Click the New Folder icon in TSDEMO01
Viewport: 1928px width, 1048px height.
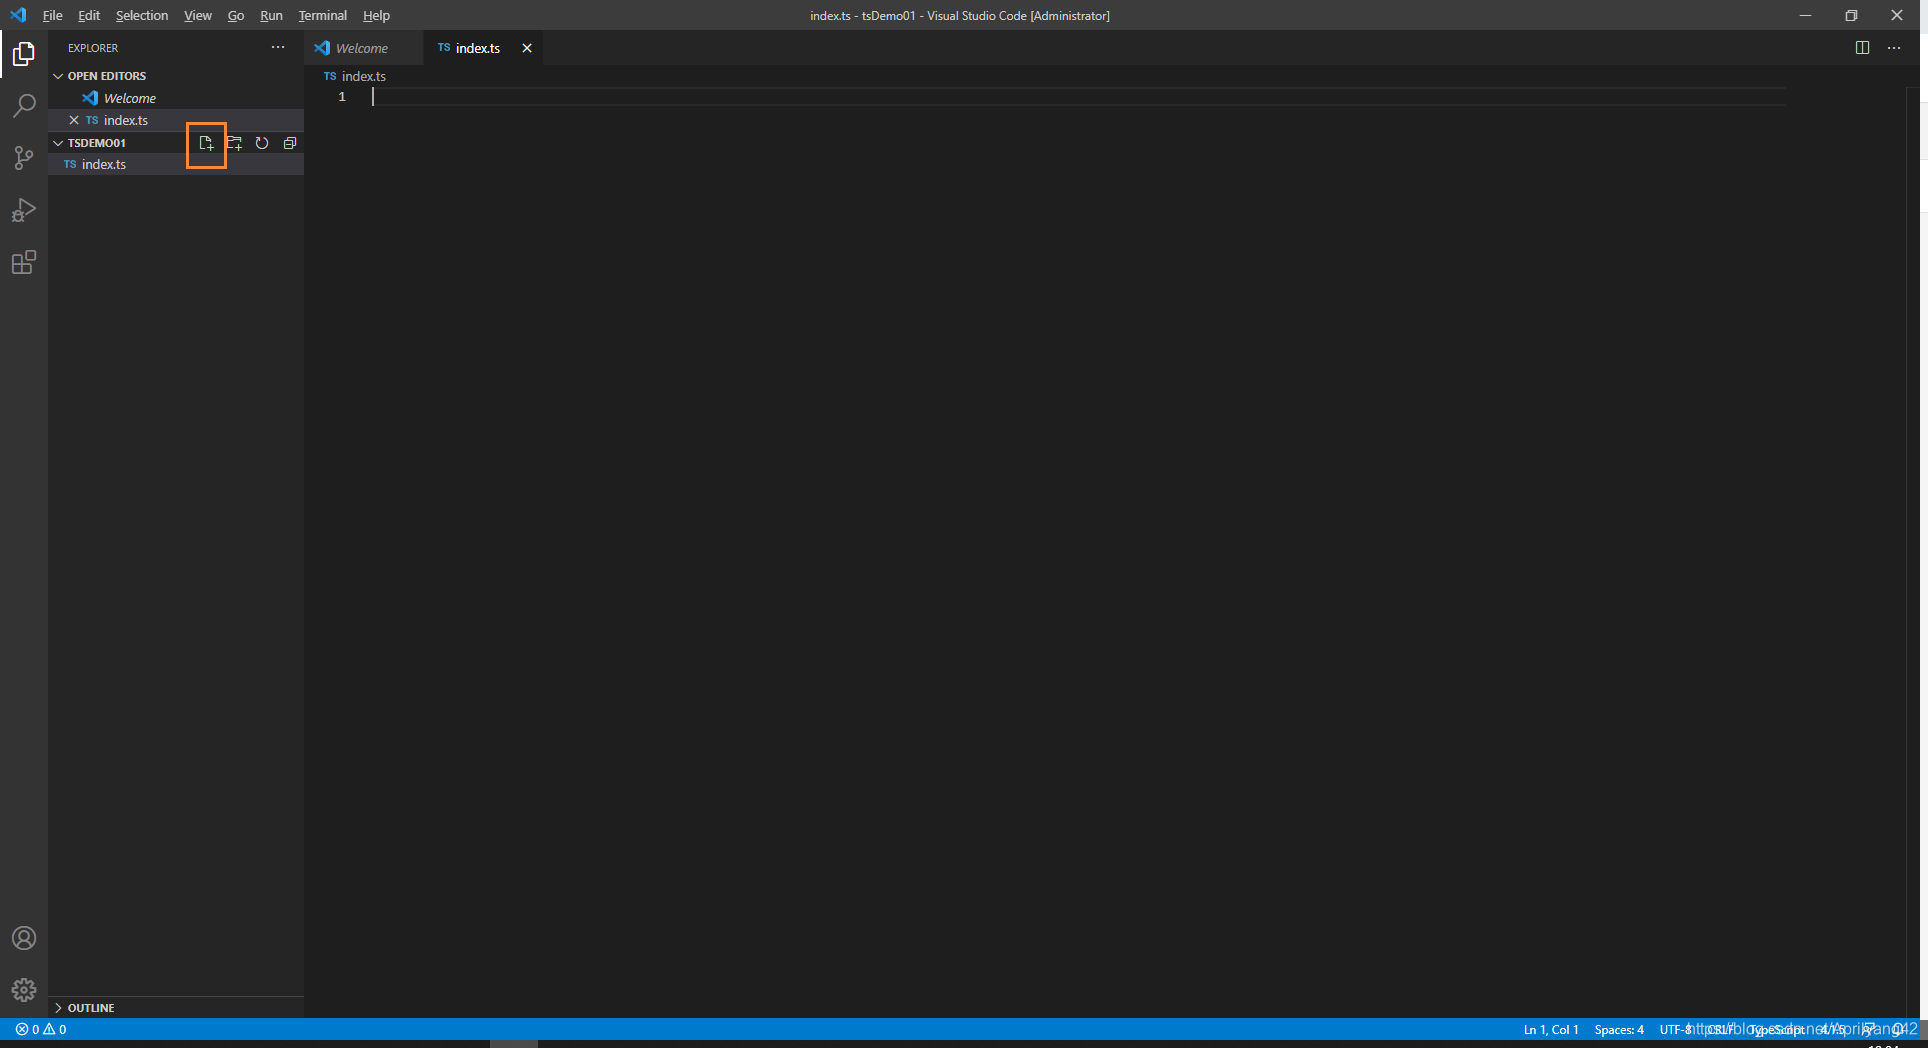click(234, 143)
